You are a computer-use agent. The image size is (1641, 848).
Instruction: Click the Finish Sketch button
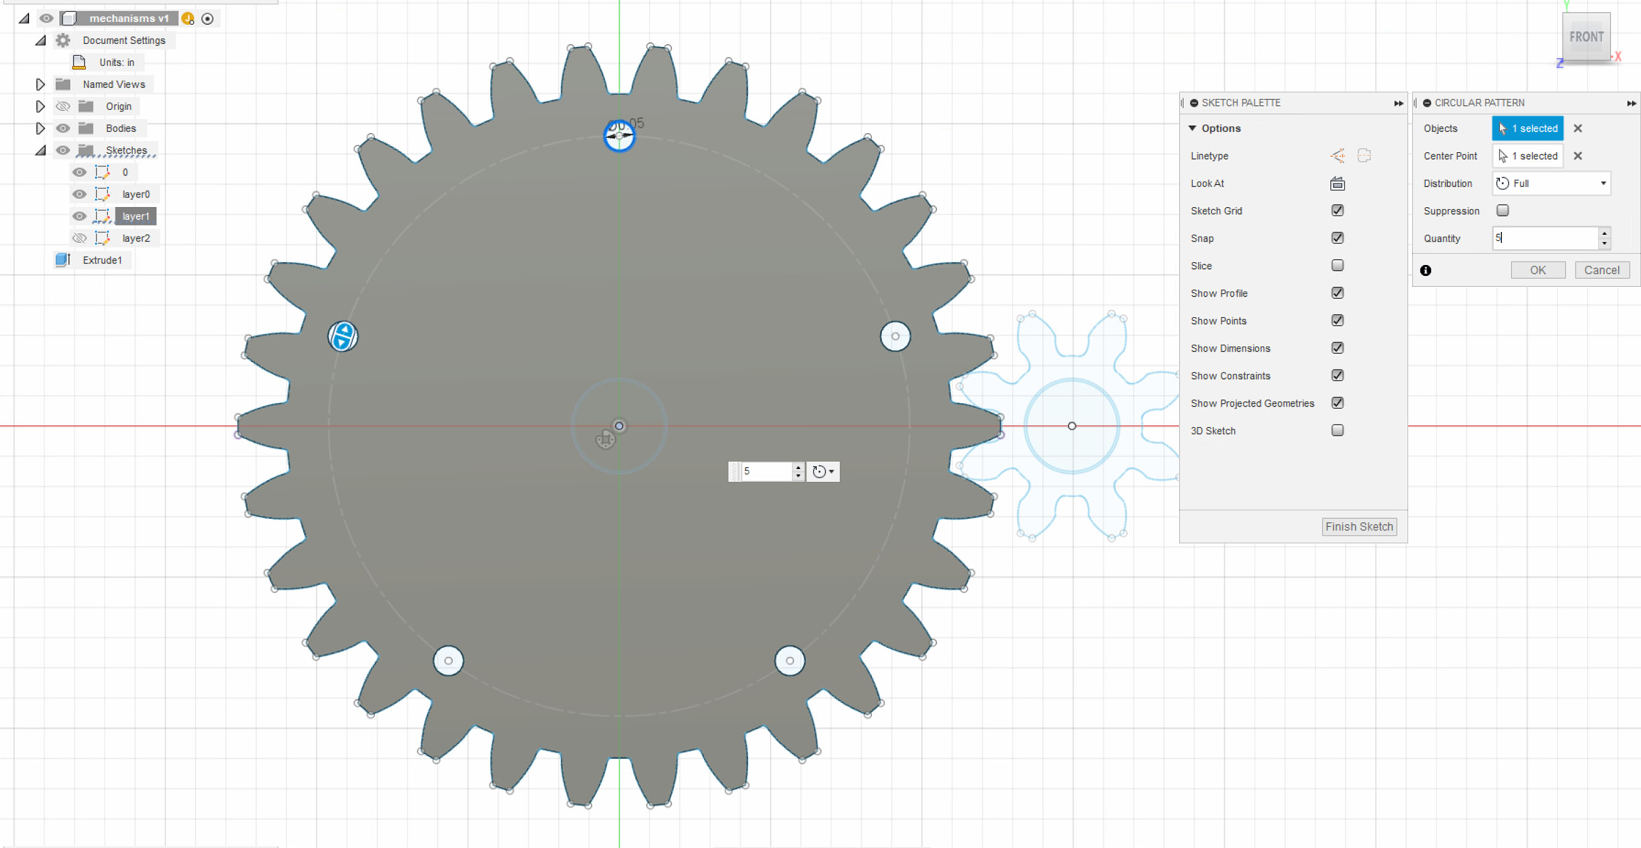click(x=1359, y=527)
